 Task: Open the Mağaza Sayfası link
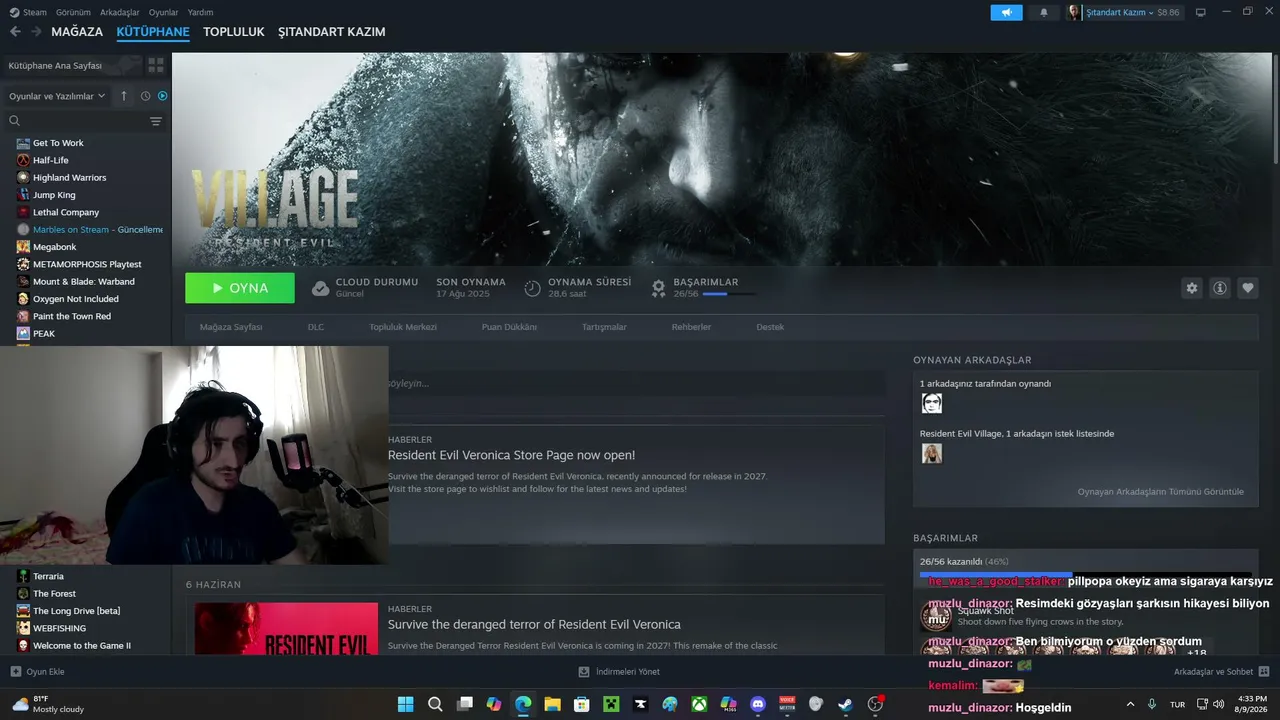click(x=231, y=327)
